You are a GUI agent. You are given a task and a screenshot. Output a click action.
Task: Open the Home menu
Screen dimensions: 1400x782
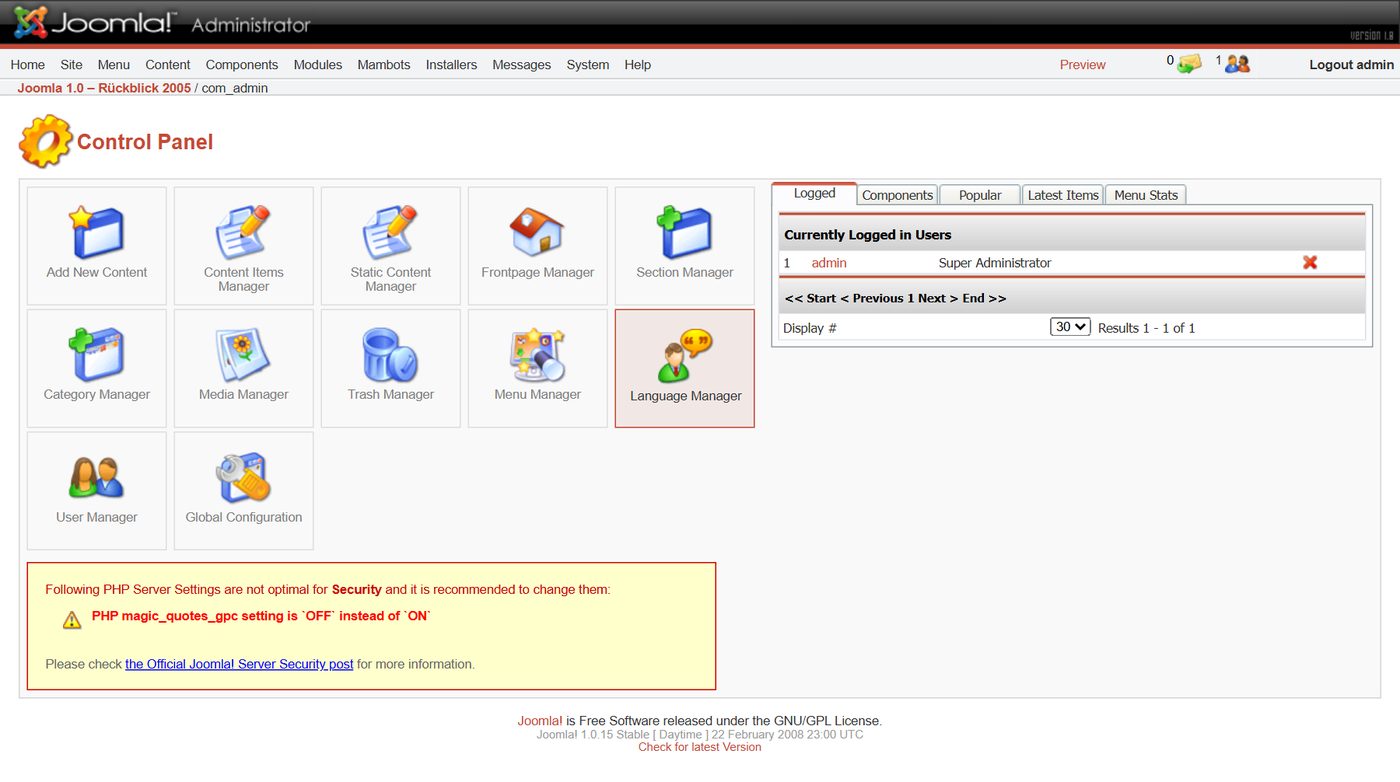(28, 64)
